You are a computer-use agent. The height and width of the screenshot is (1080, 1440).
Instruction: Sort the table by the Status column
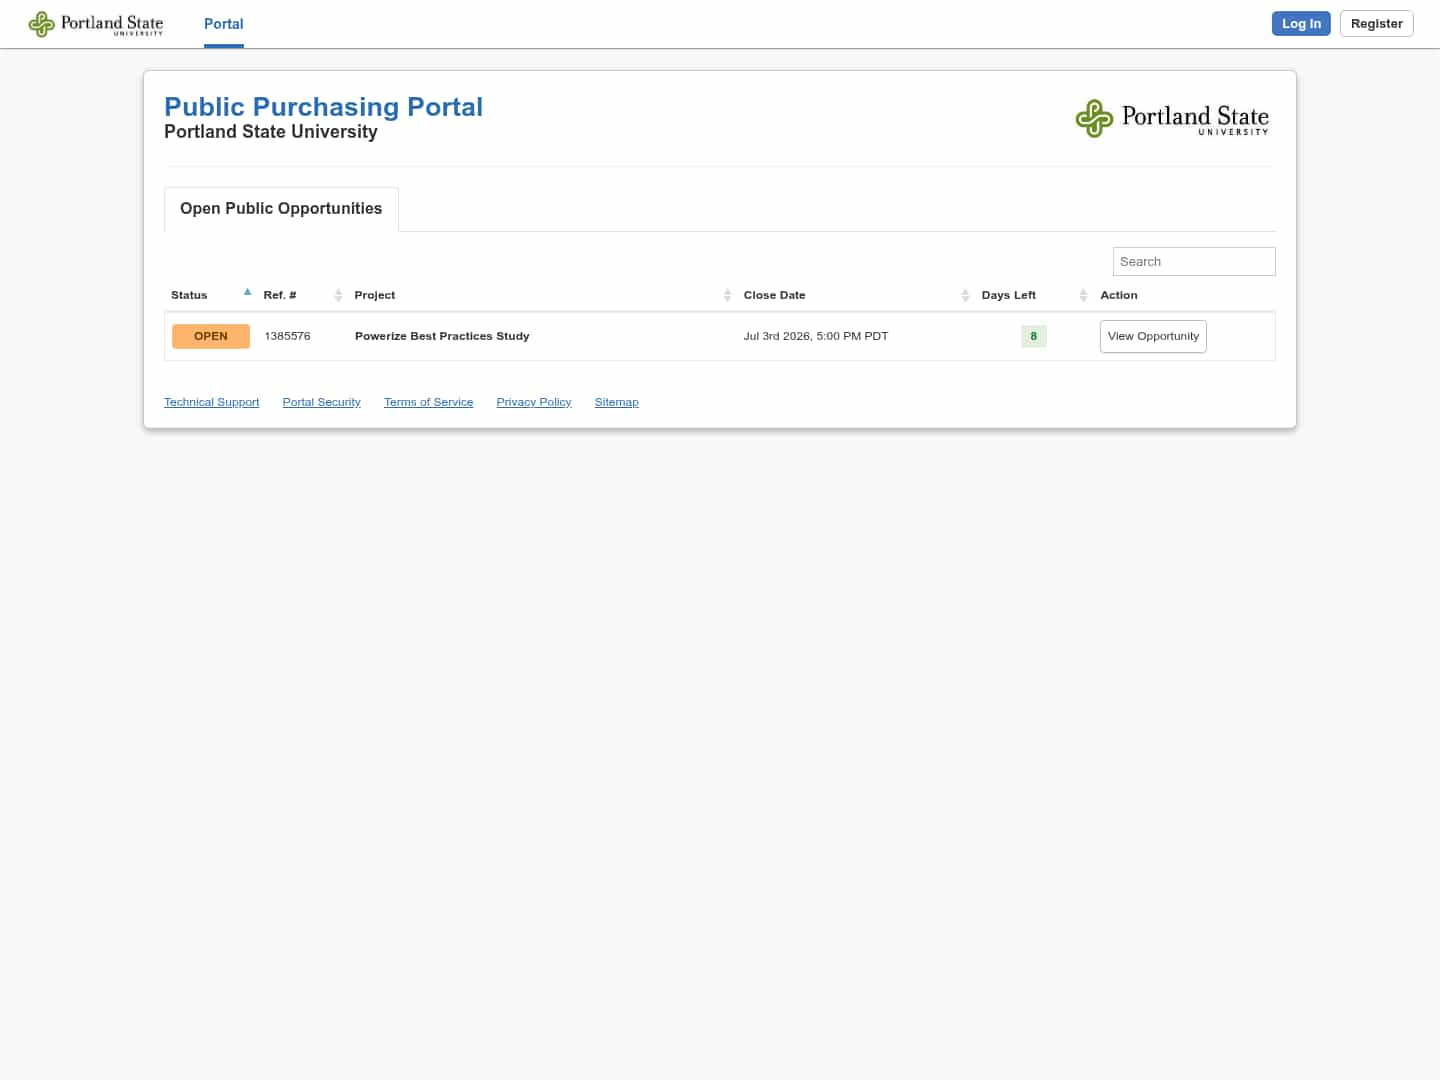point(210,295)
